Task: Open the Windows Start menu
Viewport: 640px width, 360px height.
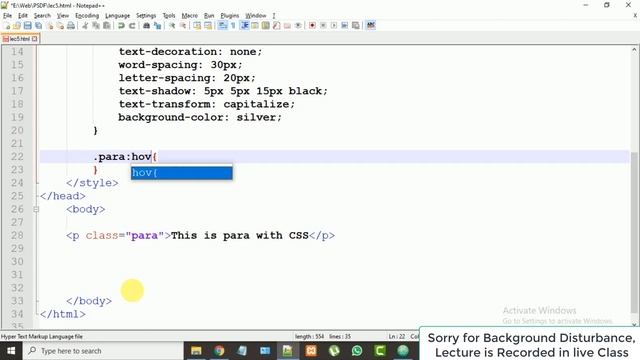Action: point(11,351)
